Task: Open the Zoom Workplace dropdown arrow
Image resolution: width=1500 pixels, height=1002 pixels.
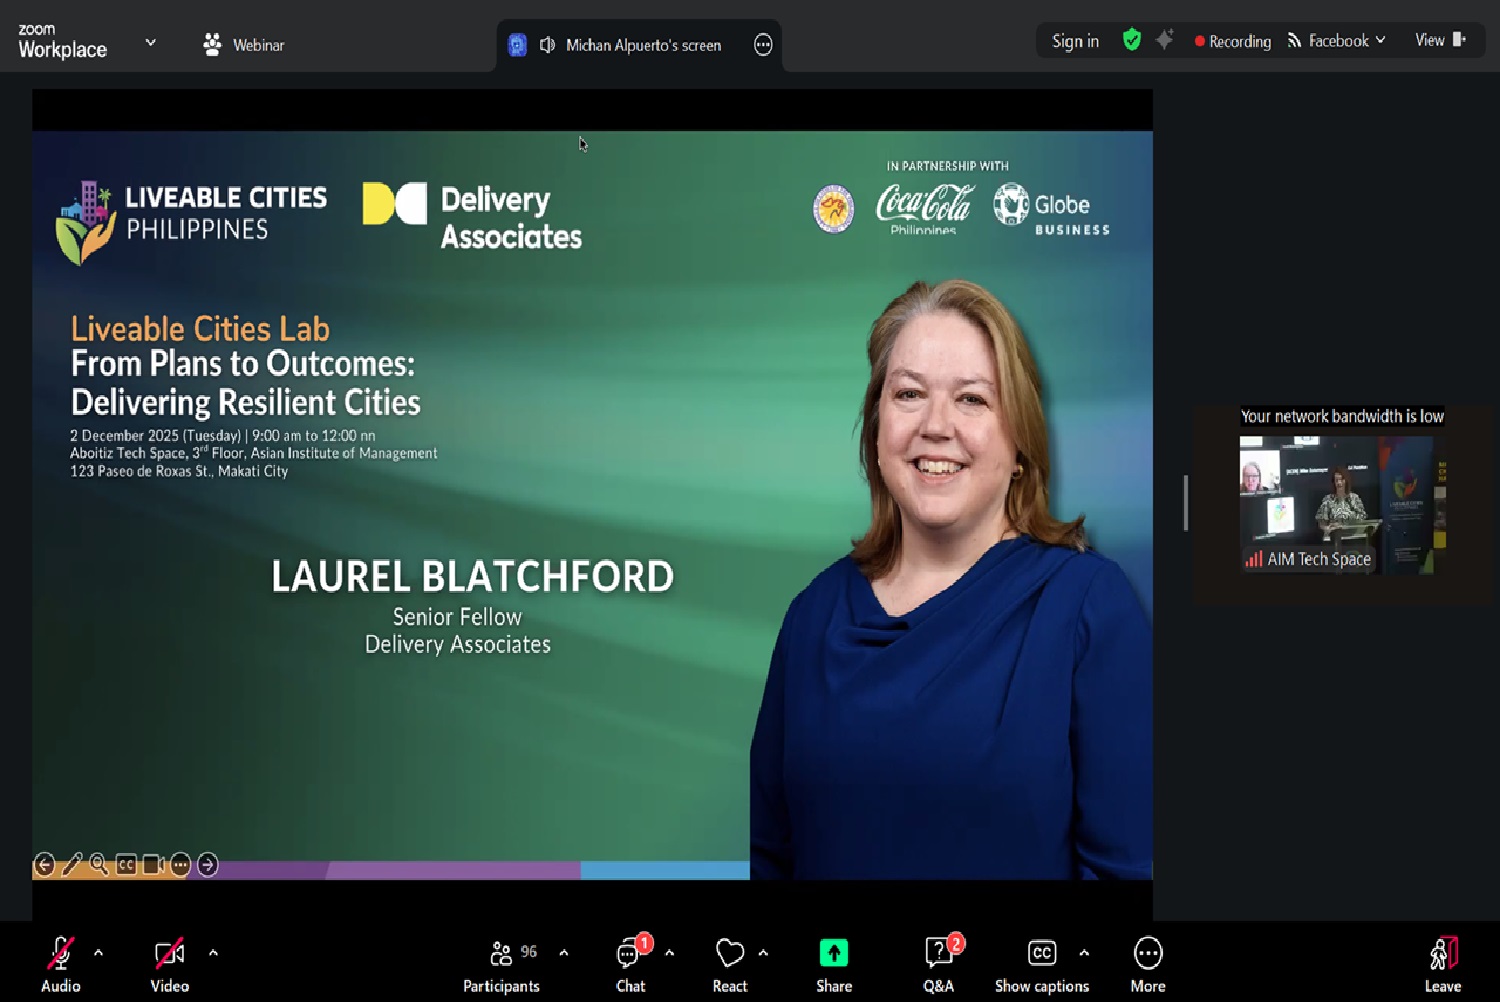Action: [150, 42]
